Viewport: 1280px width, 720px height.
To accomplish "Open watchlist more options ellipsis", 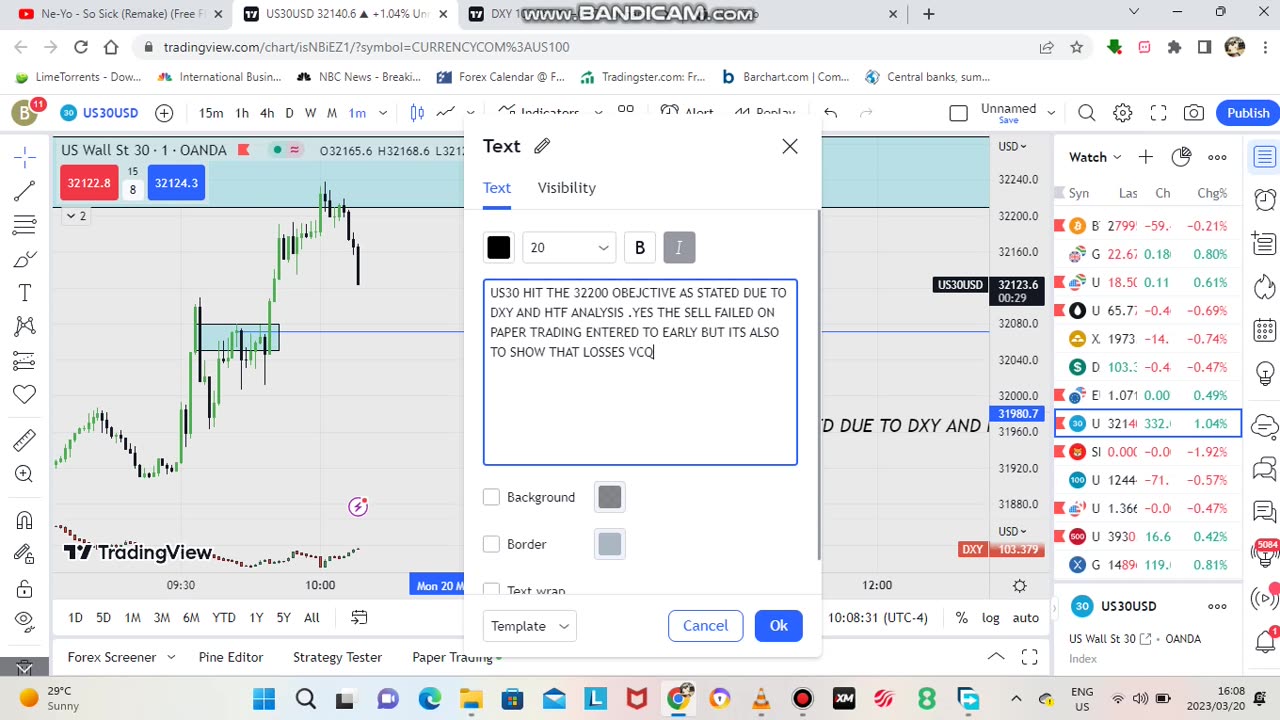I will tap(1217, 157).
